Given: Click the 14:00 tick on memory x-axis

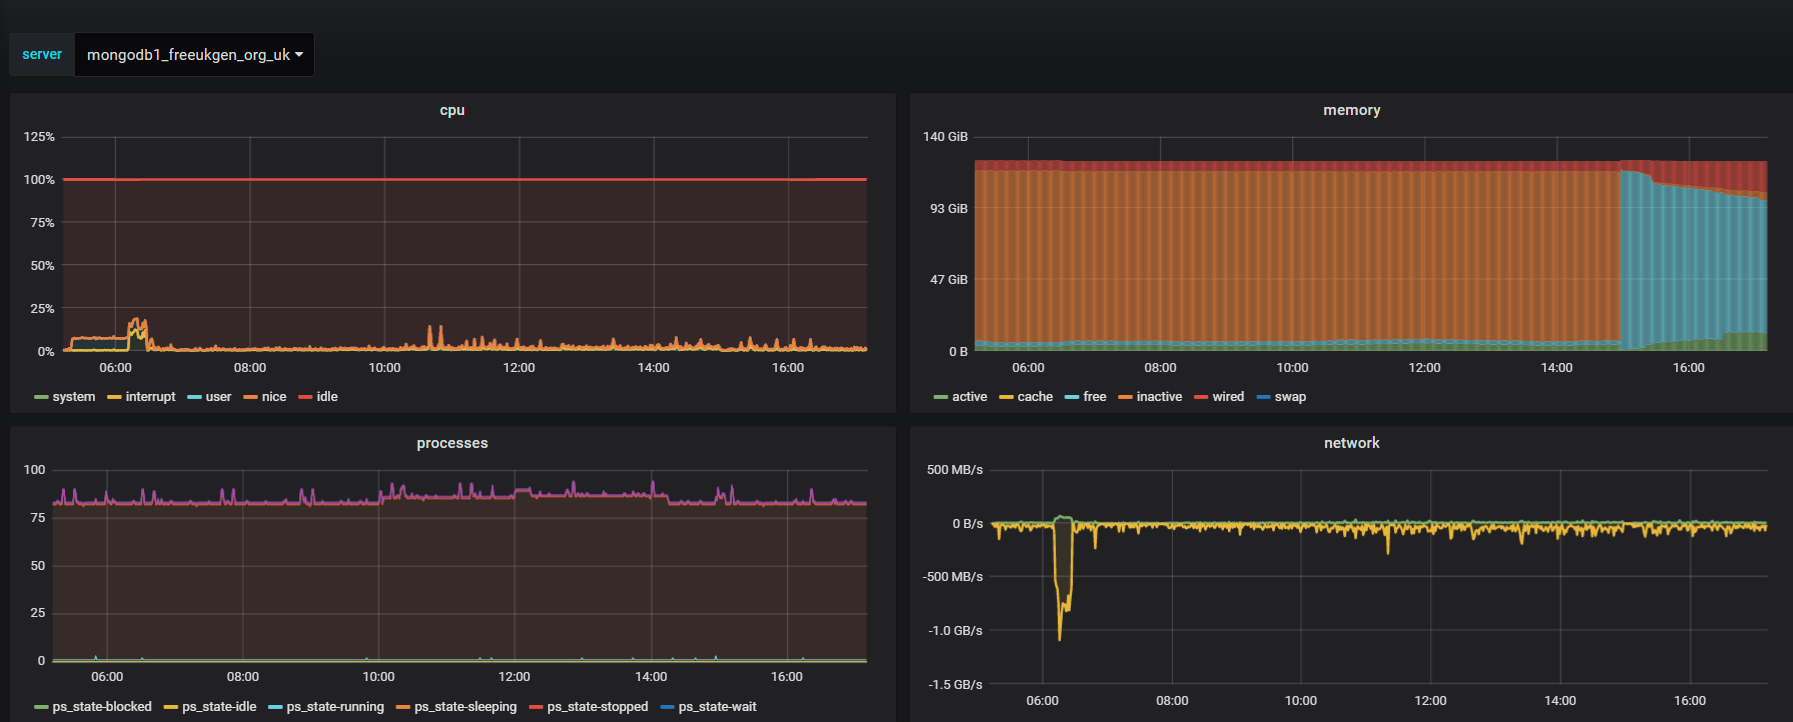Looking at the screenshot, I should tap(1557, 368).
